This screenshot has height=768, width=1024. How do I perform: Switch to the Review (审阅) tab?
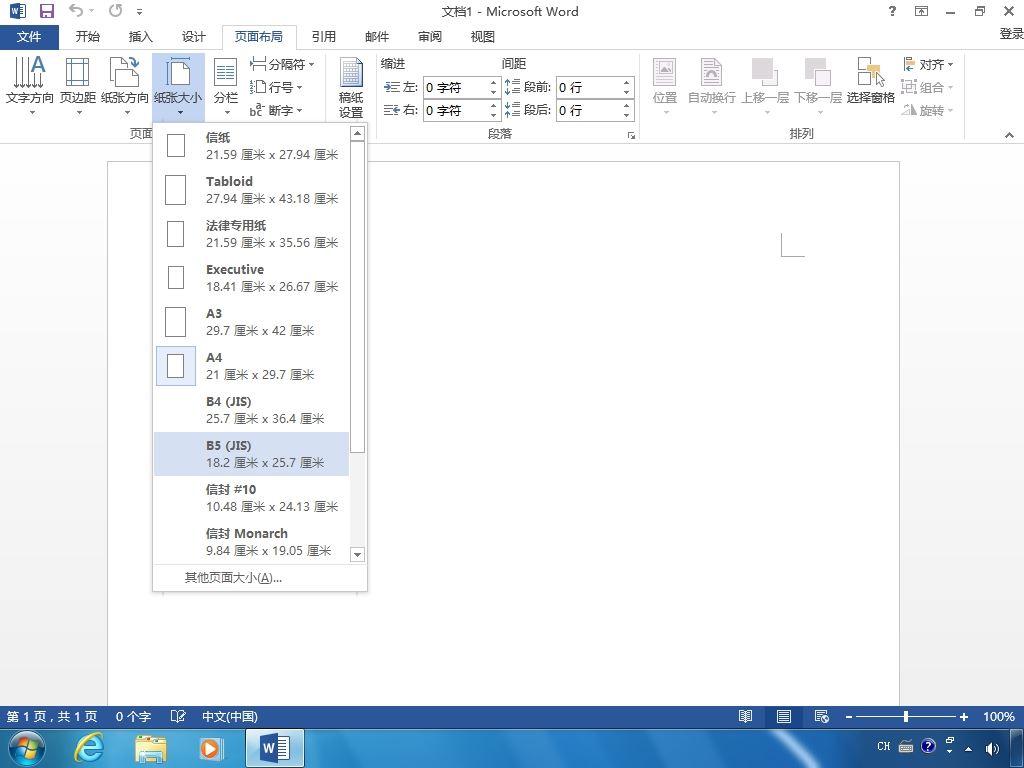430,37
